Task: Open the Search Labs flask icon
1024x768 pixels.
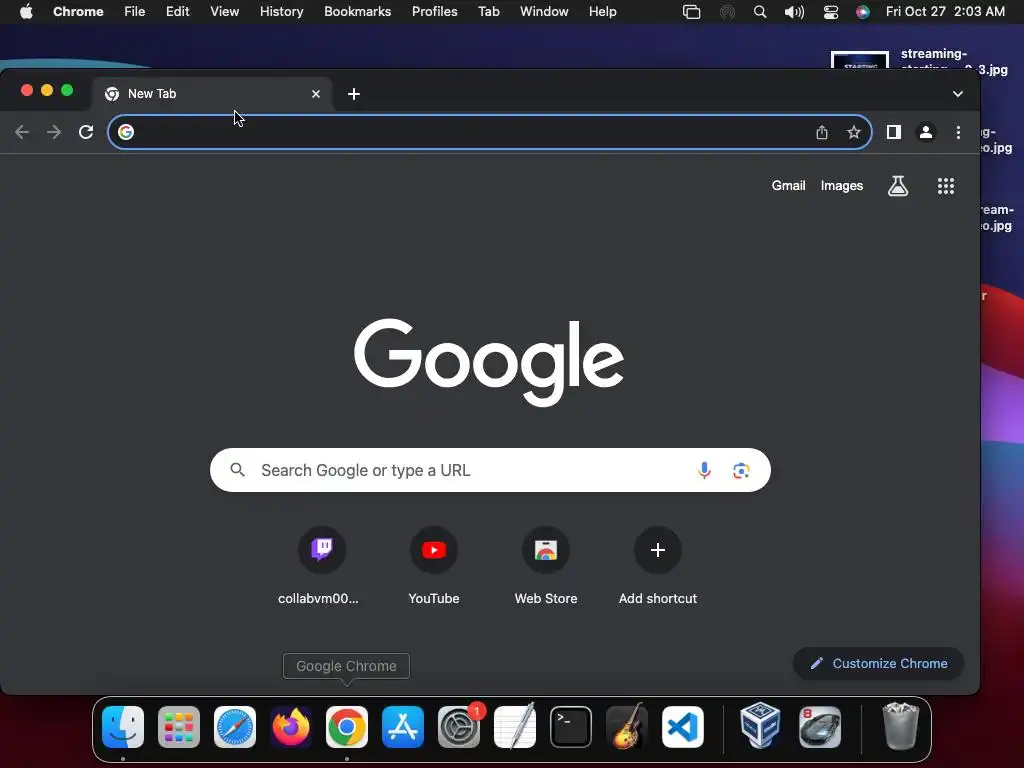Action: tap(898, 186)
